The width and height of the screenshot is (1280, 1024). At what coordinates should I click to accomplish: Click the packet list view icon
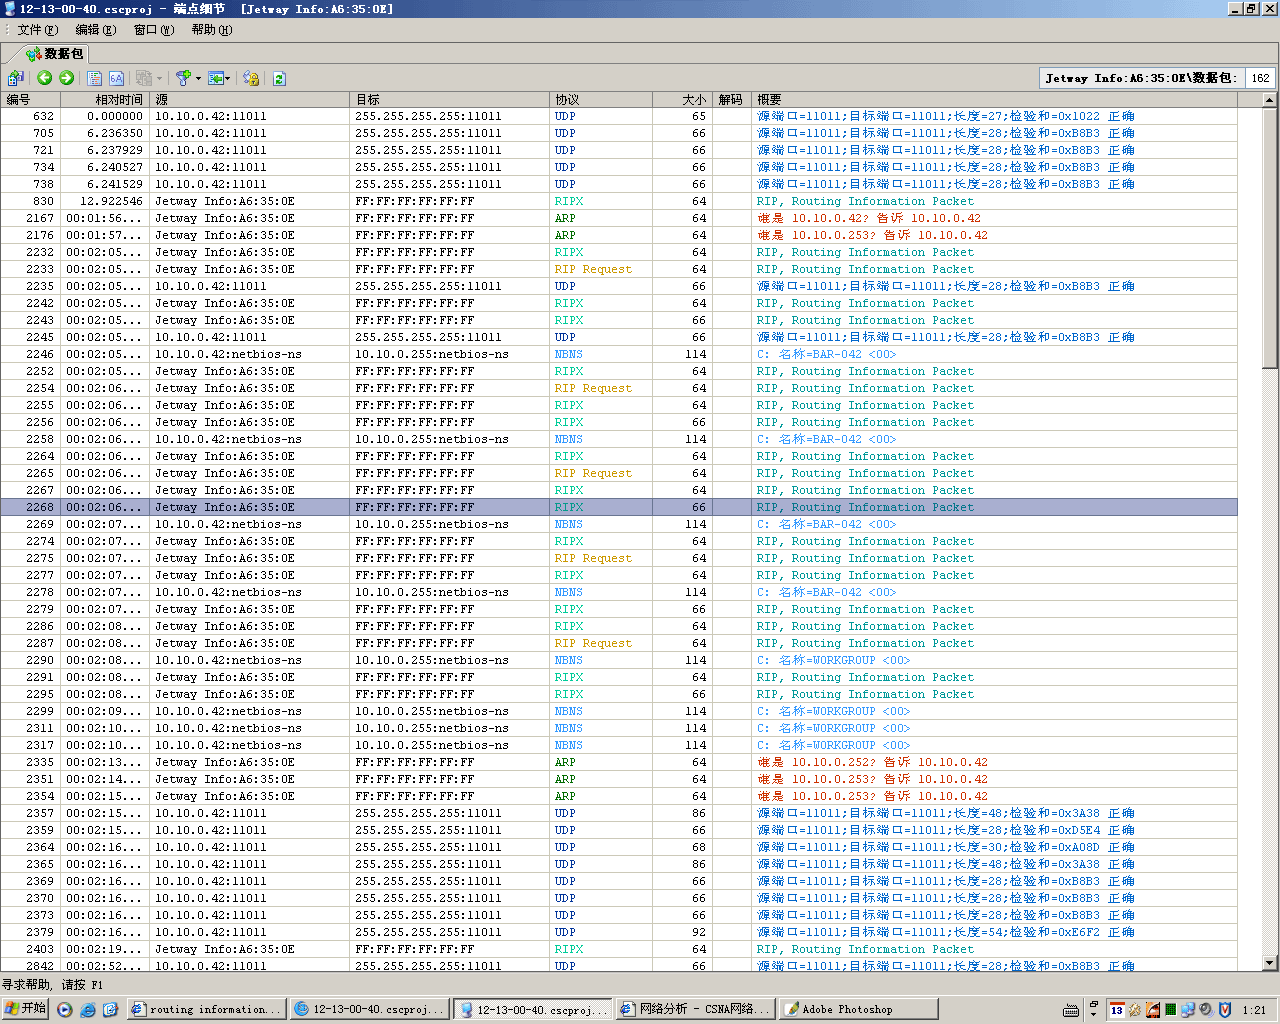95,78
